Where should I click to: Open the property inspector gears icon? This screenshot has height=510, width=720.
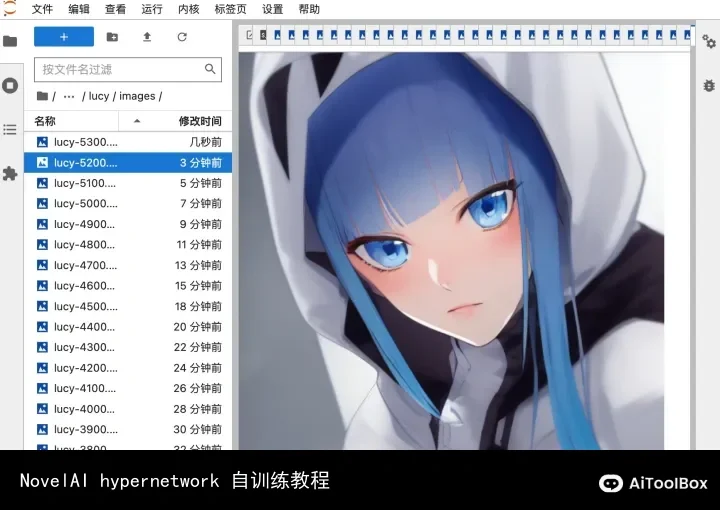(709, 41)
